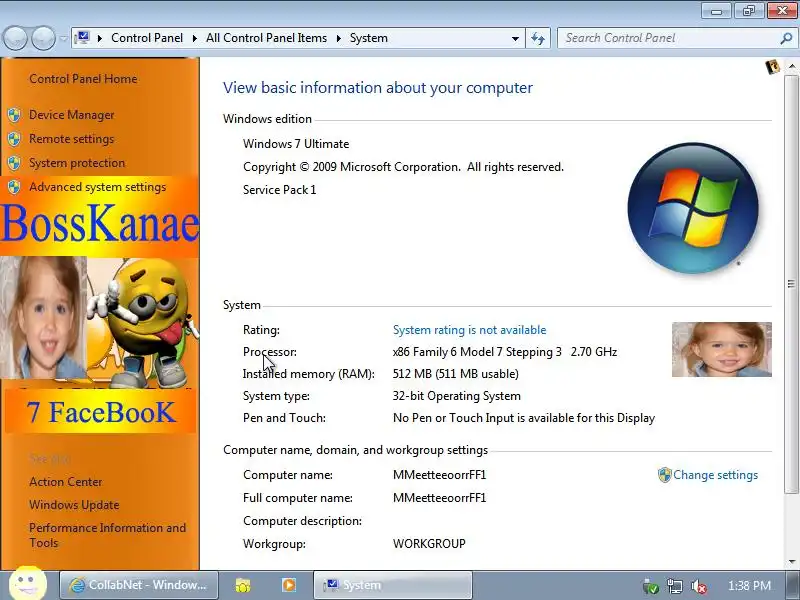Click Service Pack 1 text
The height and width of the screenshot is (600, 800).
[280, 190]
